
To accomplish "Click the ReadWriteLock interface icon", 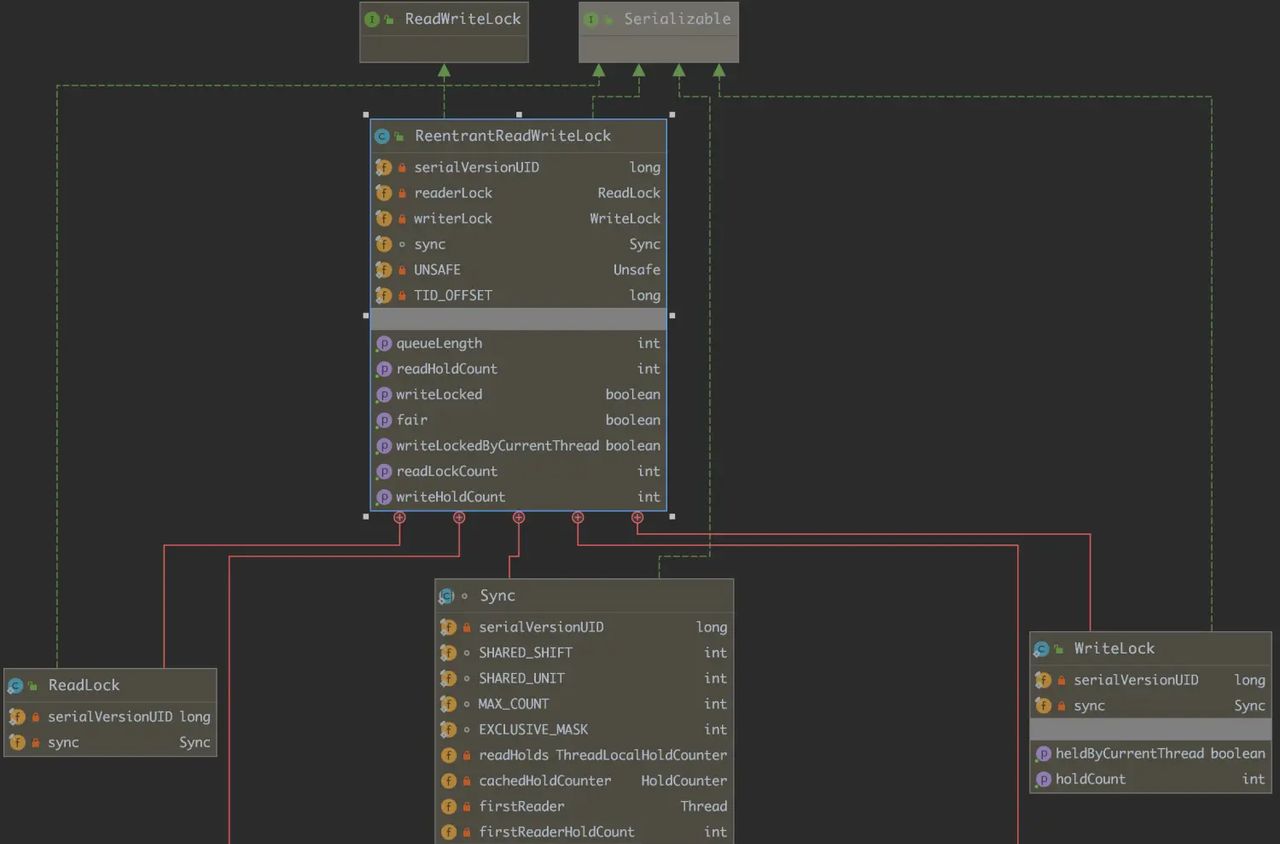I will click(x=372, y=19).
